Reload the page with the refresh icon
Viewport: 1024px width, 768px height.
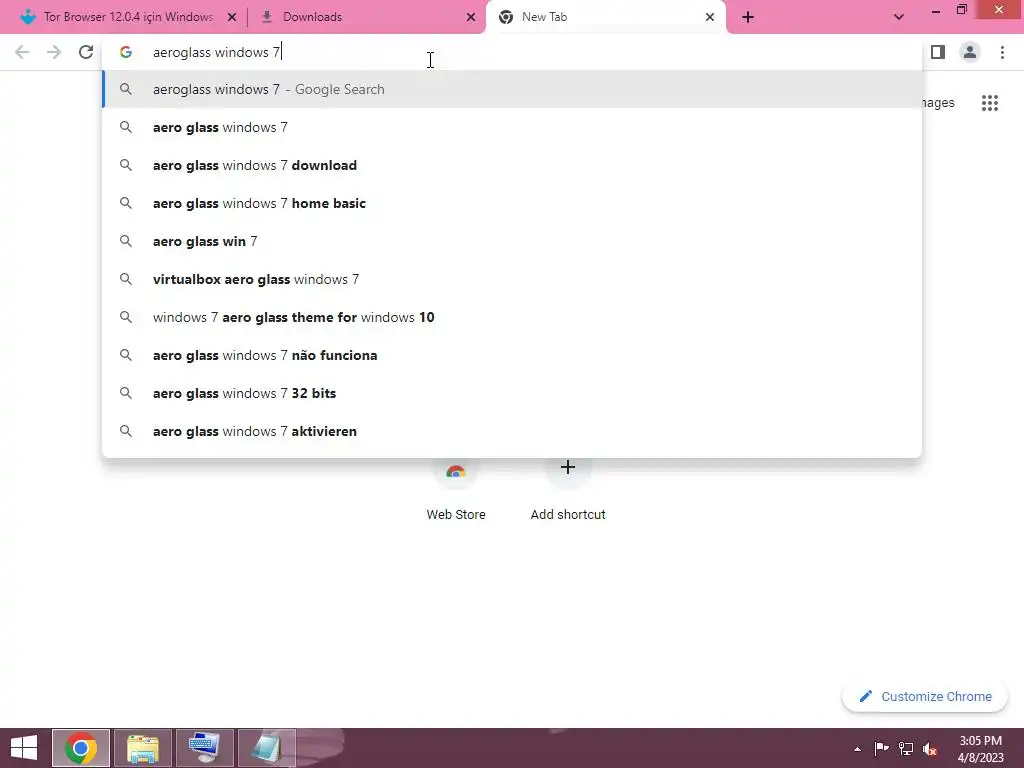coord(86,52)
